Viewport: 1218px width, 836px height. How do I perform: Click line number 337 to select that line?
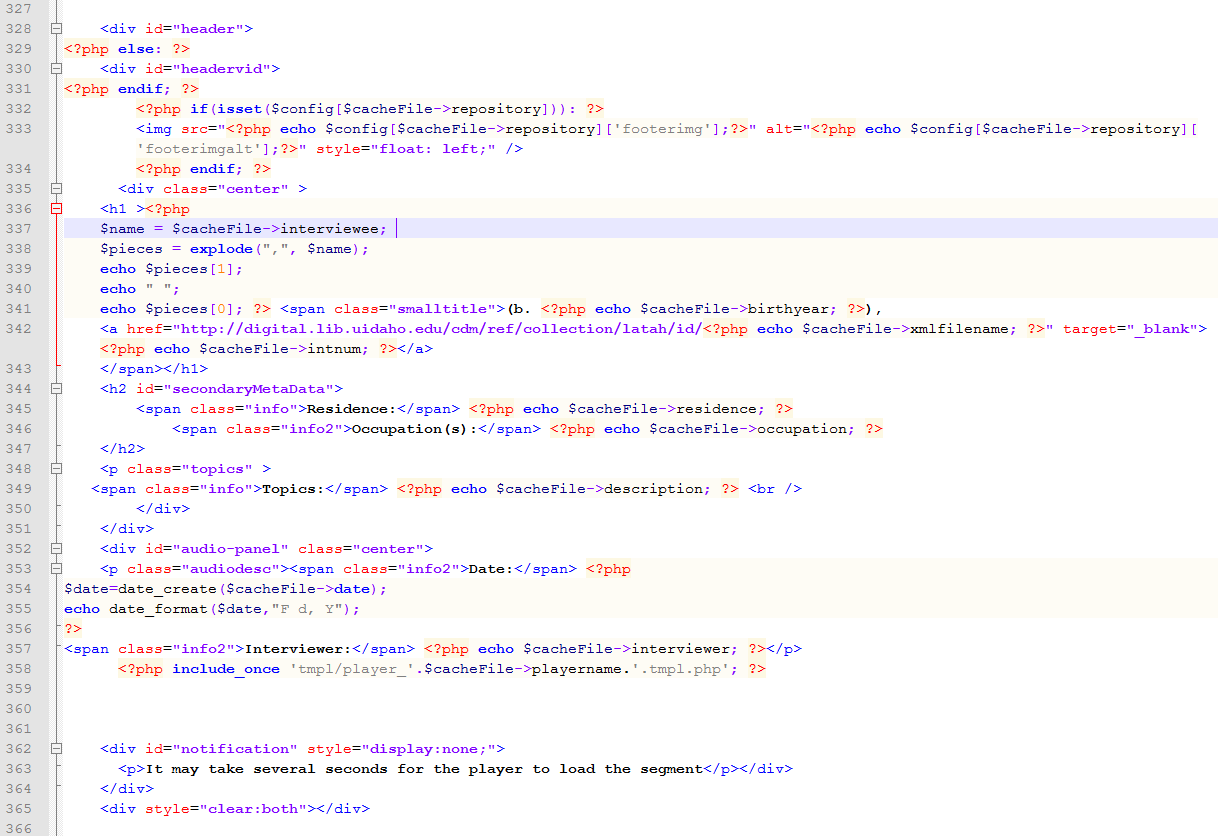20,228
